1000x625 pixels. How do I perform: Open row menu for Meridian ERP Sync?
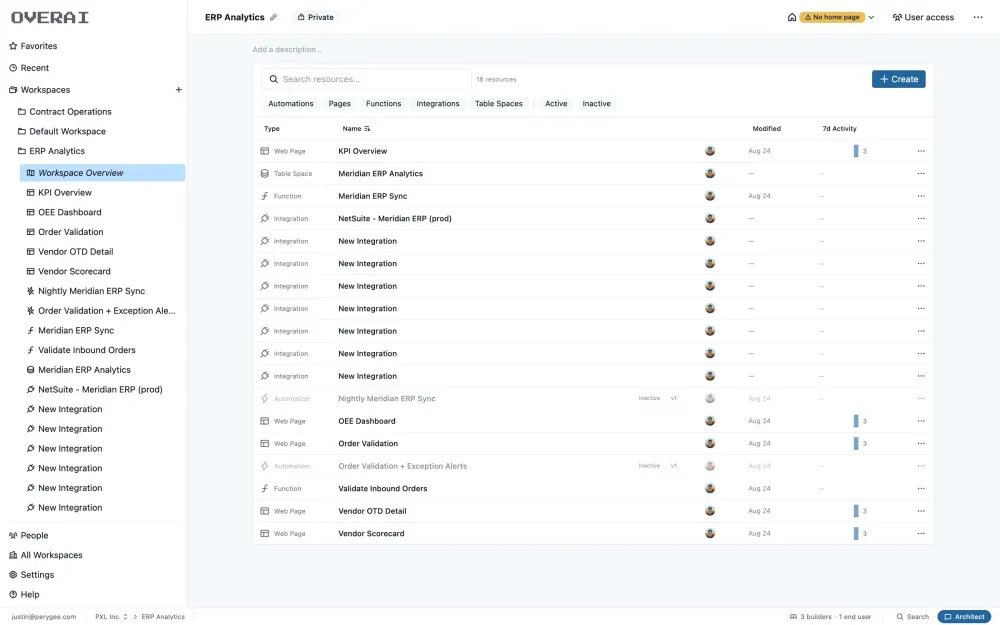tap(921, 196)
